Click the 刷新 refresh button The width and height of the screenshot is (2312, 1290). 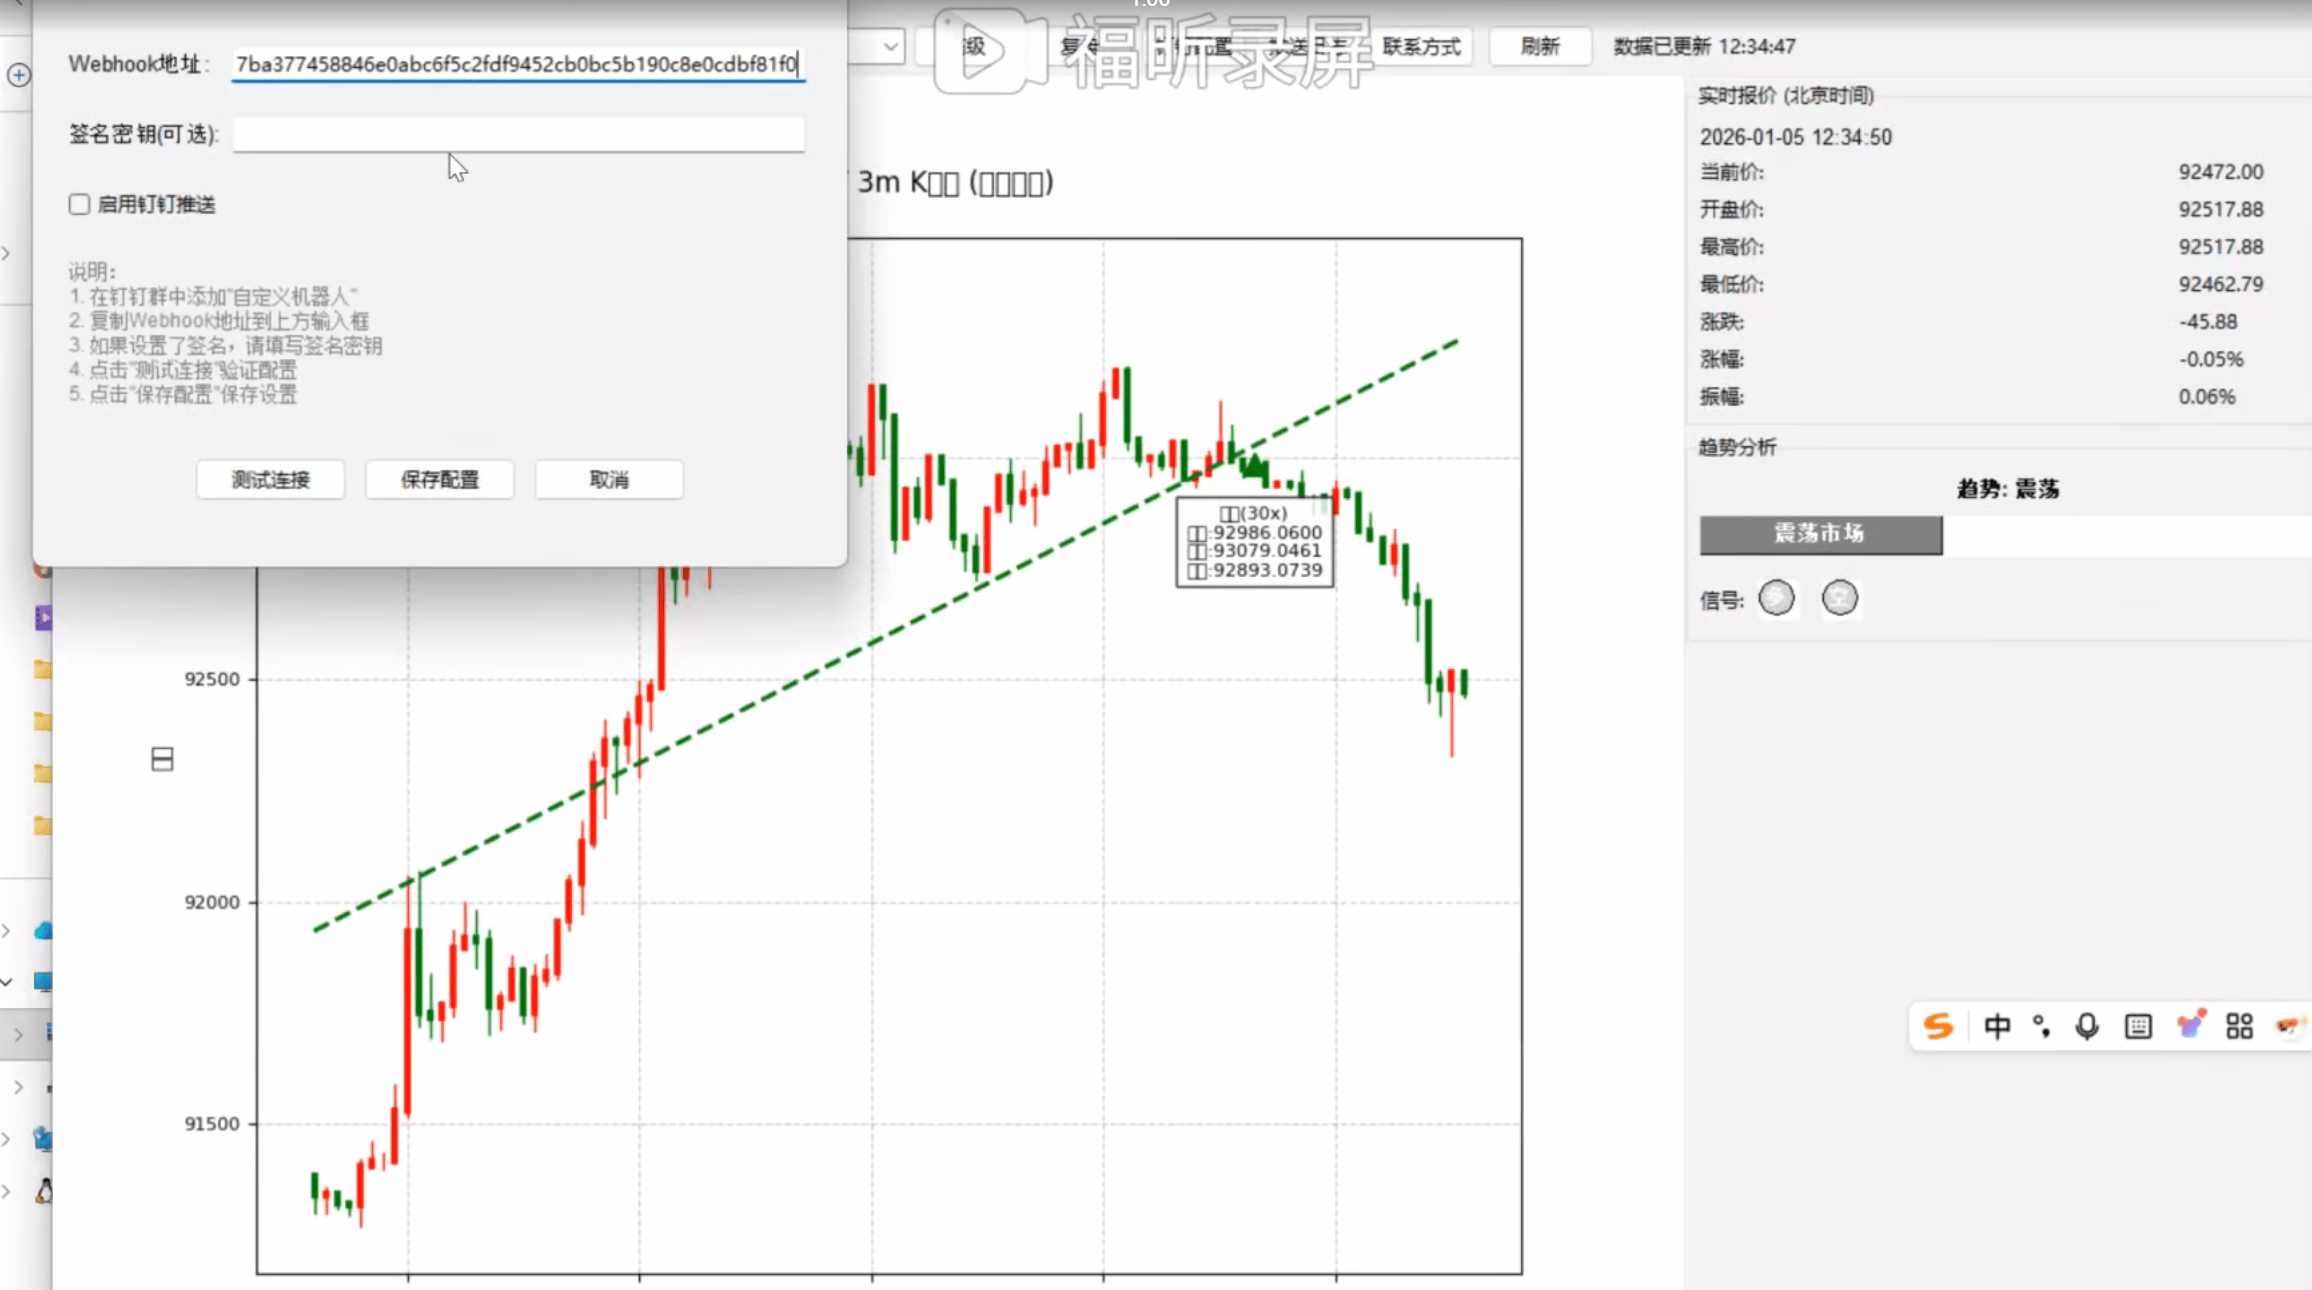coord(1539,46)
